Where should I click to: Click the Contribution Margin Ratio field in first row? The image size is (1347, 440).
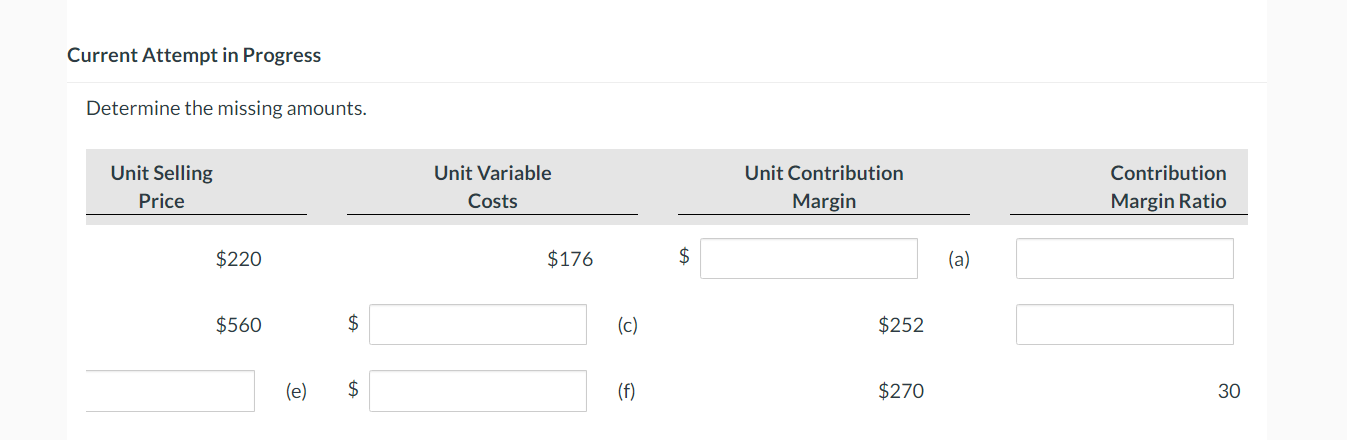click(1124, 259)
